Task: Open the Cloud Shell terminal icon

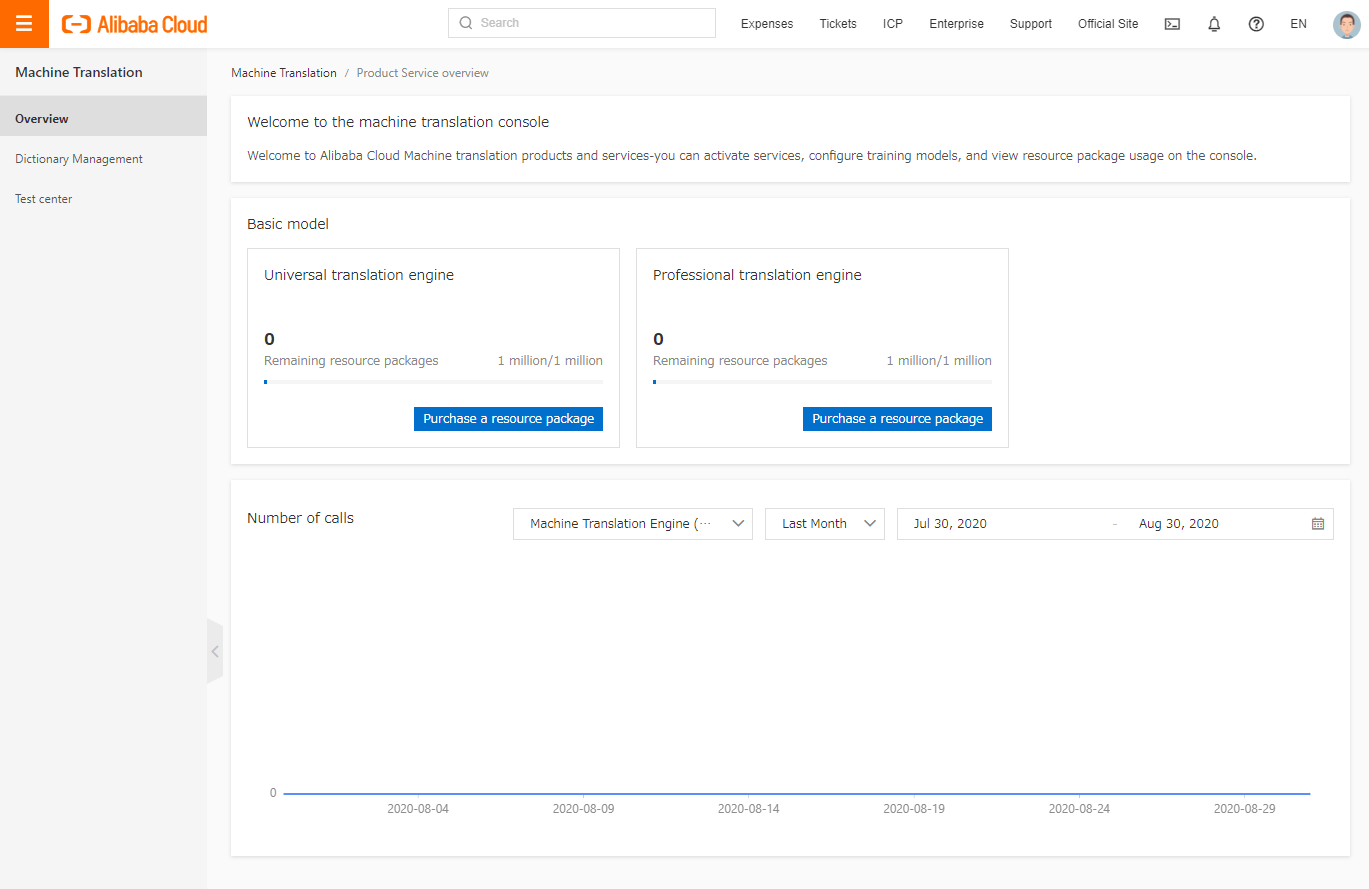Action: point(1172,24)
